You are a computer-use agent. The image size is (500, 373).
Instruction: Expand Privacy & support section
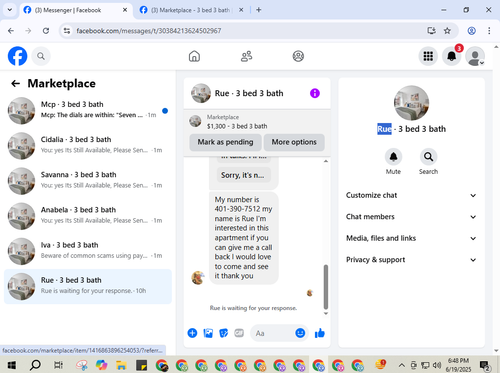(411, 260)
